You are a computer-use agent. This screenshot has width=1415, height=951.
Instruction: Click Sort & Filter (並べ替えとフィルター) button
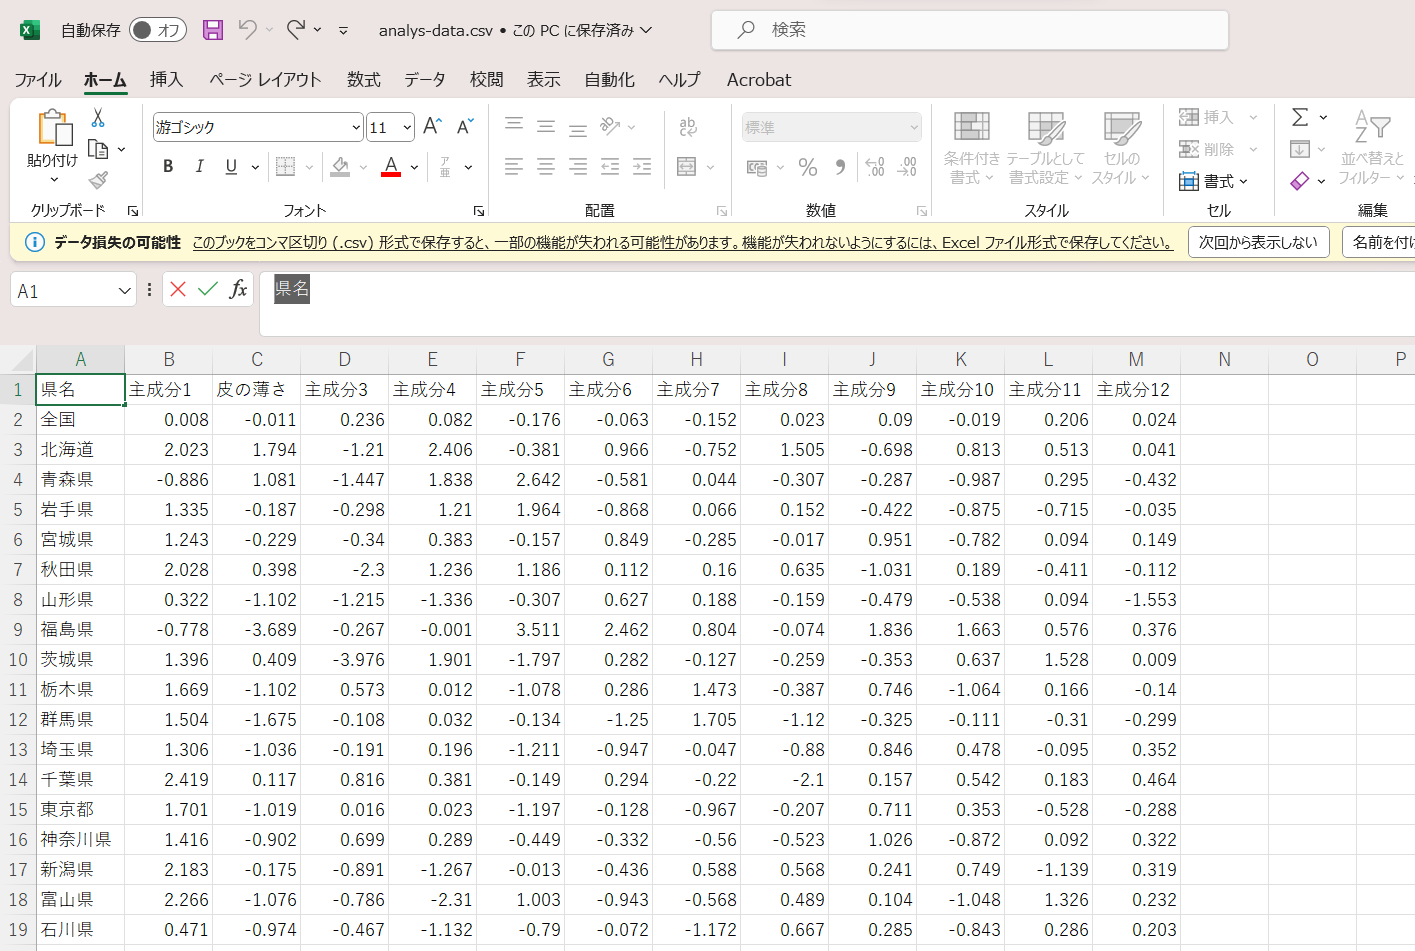point(1372,148)
